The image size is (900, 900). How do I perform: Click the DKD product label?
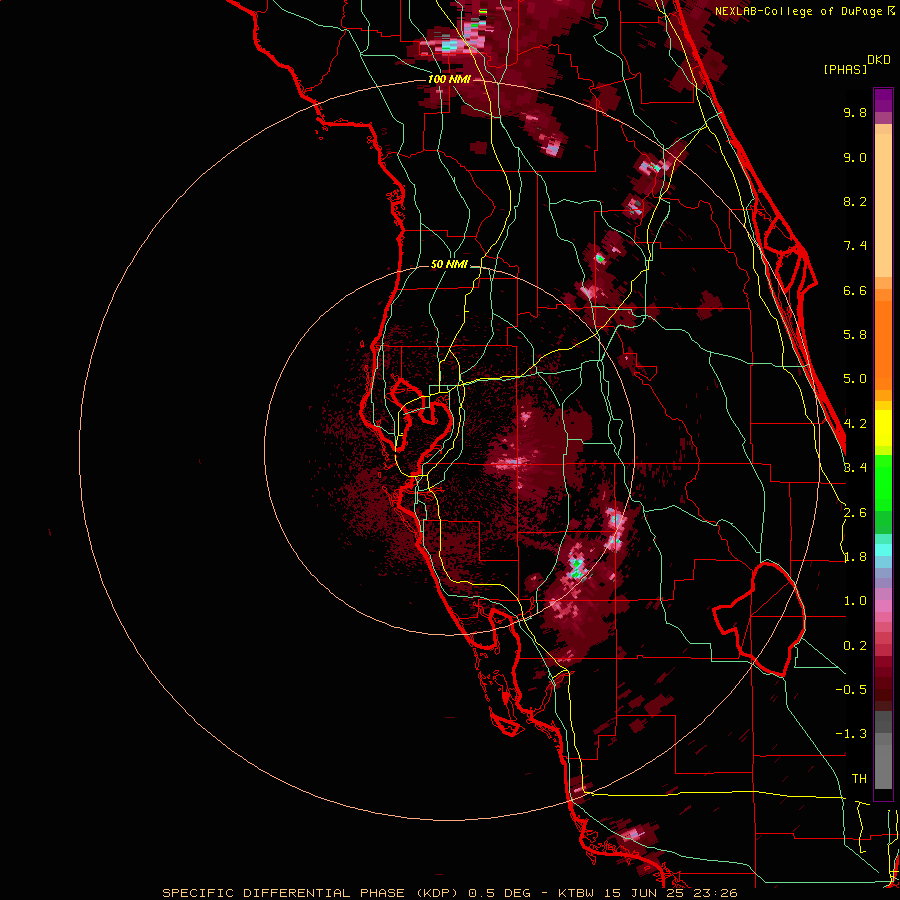click(x=879, y=60)
